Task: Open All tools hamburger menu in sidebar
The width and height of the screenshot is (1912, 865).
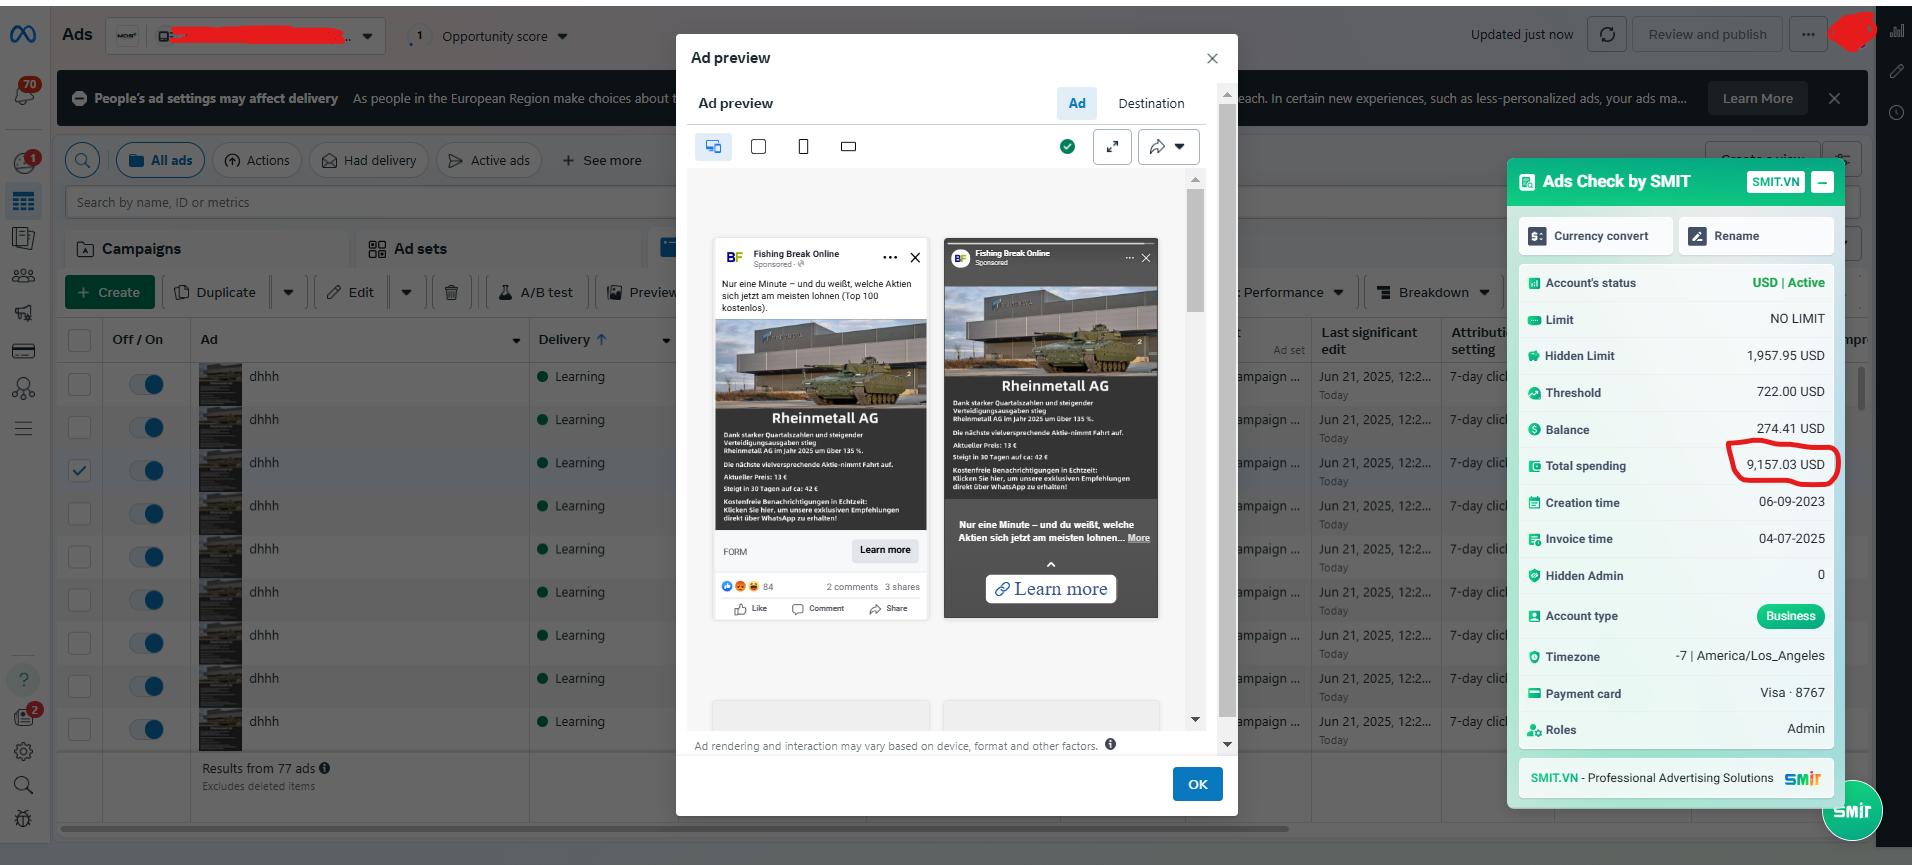Action: click(x=23, y=429)
